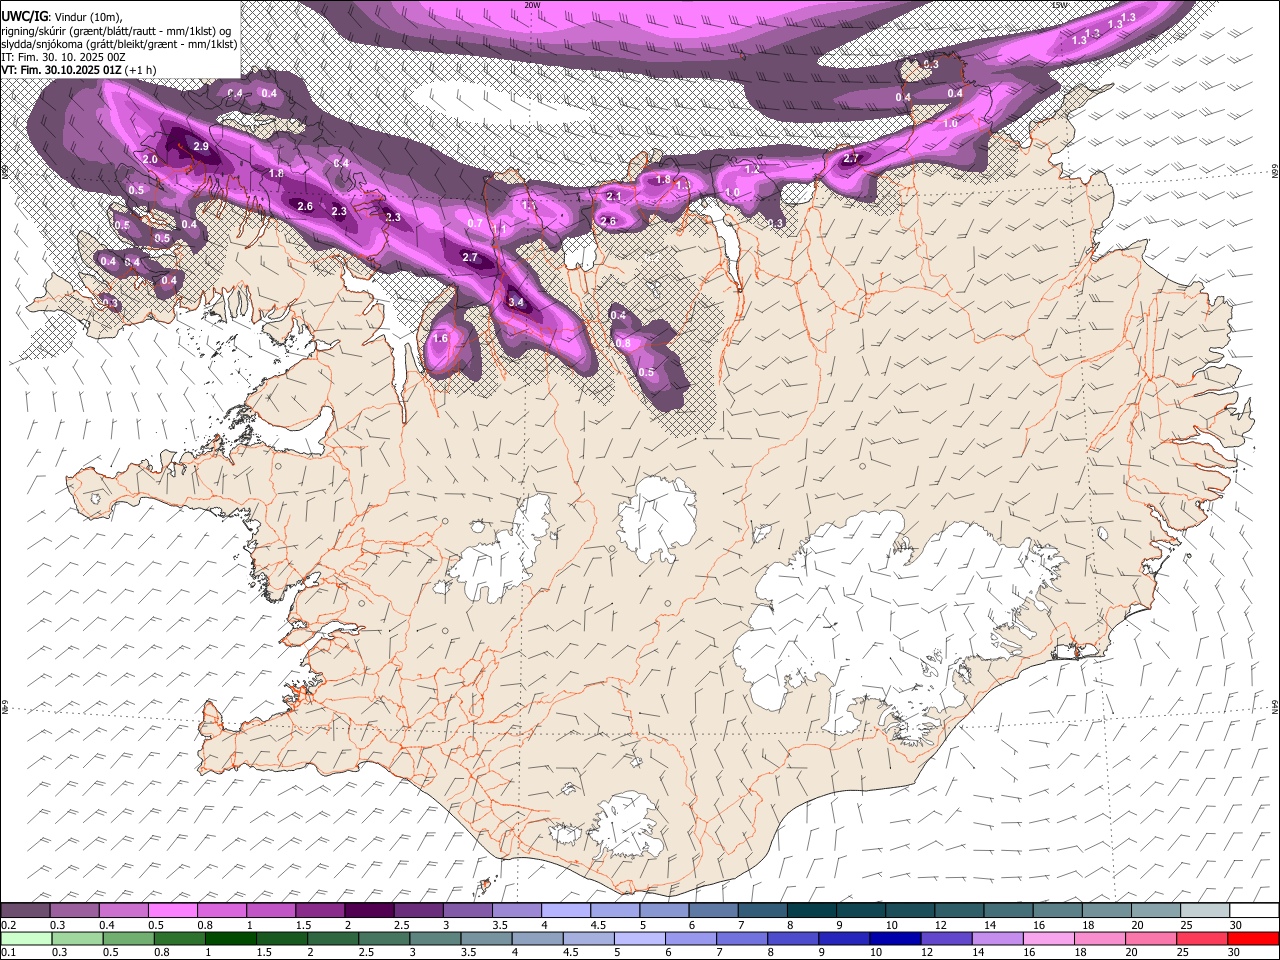Click the bright red 30 swatch, lower legend

coord(1255,939)
